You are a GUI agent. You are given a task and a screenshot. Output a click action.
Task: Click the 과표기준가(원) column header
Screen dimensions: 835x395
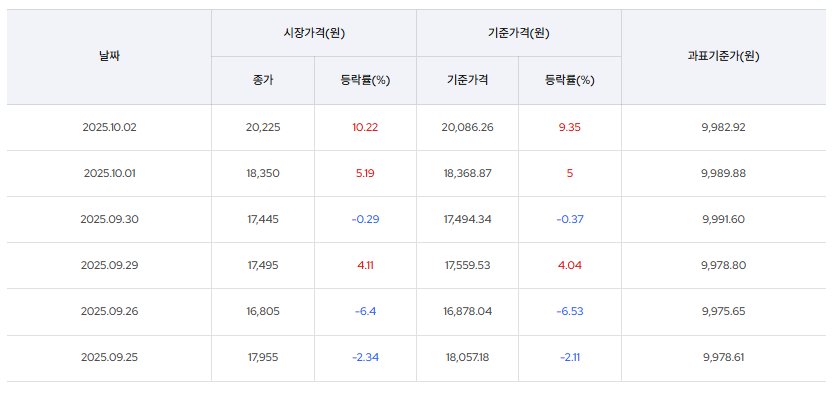pyautogui.click(x=724, y=56)
